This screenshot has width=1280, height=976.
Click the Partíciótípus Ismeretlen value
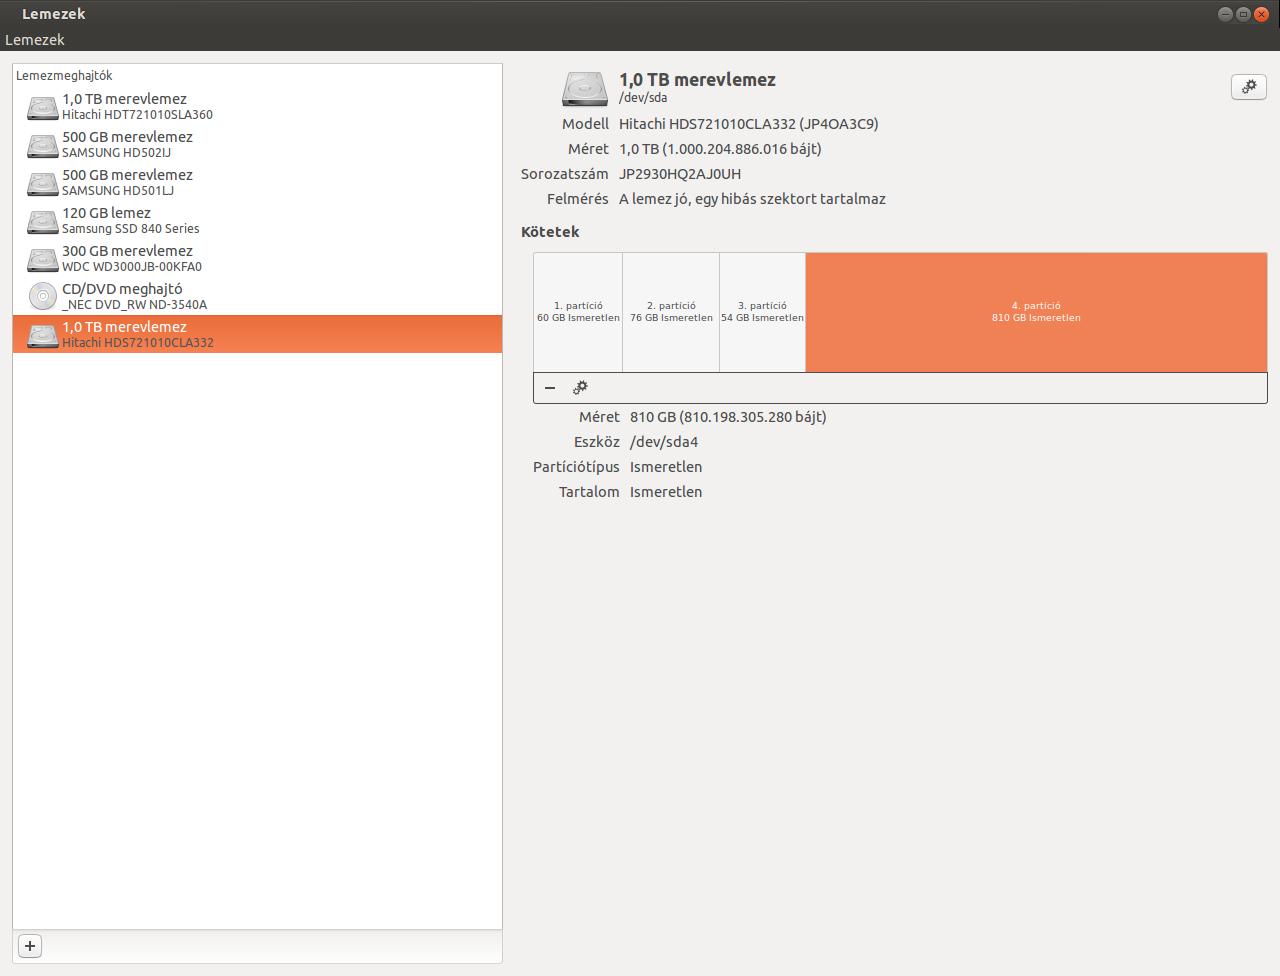coord(666,467)
